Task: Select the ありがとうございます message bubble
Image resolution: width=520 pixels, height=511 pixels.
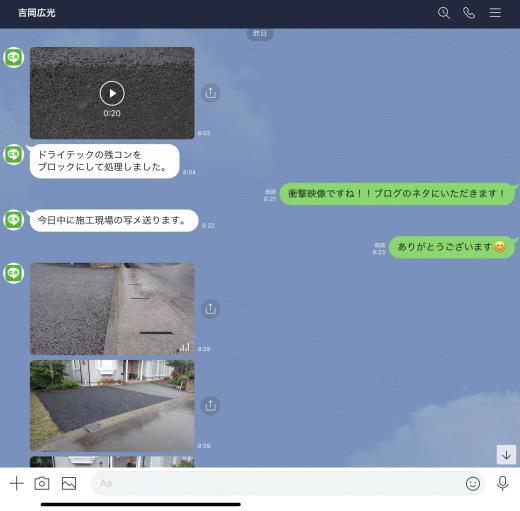Action: (x=452, y=247)
